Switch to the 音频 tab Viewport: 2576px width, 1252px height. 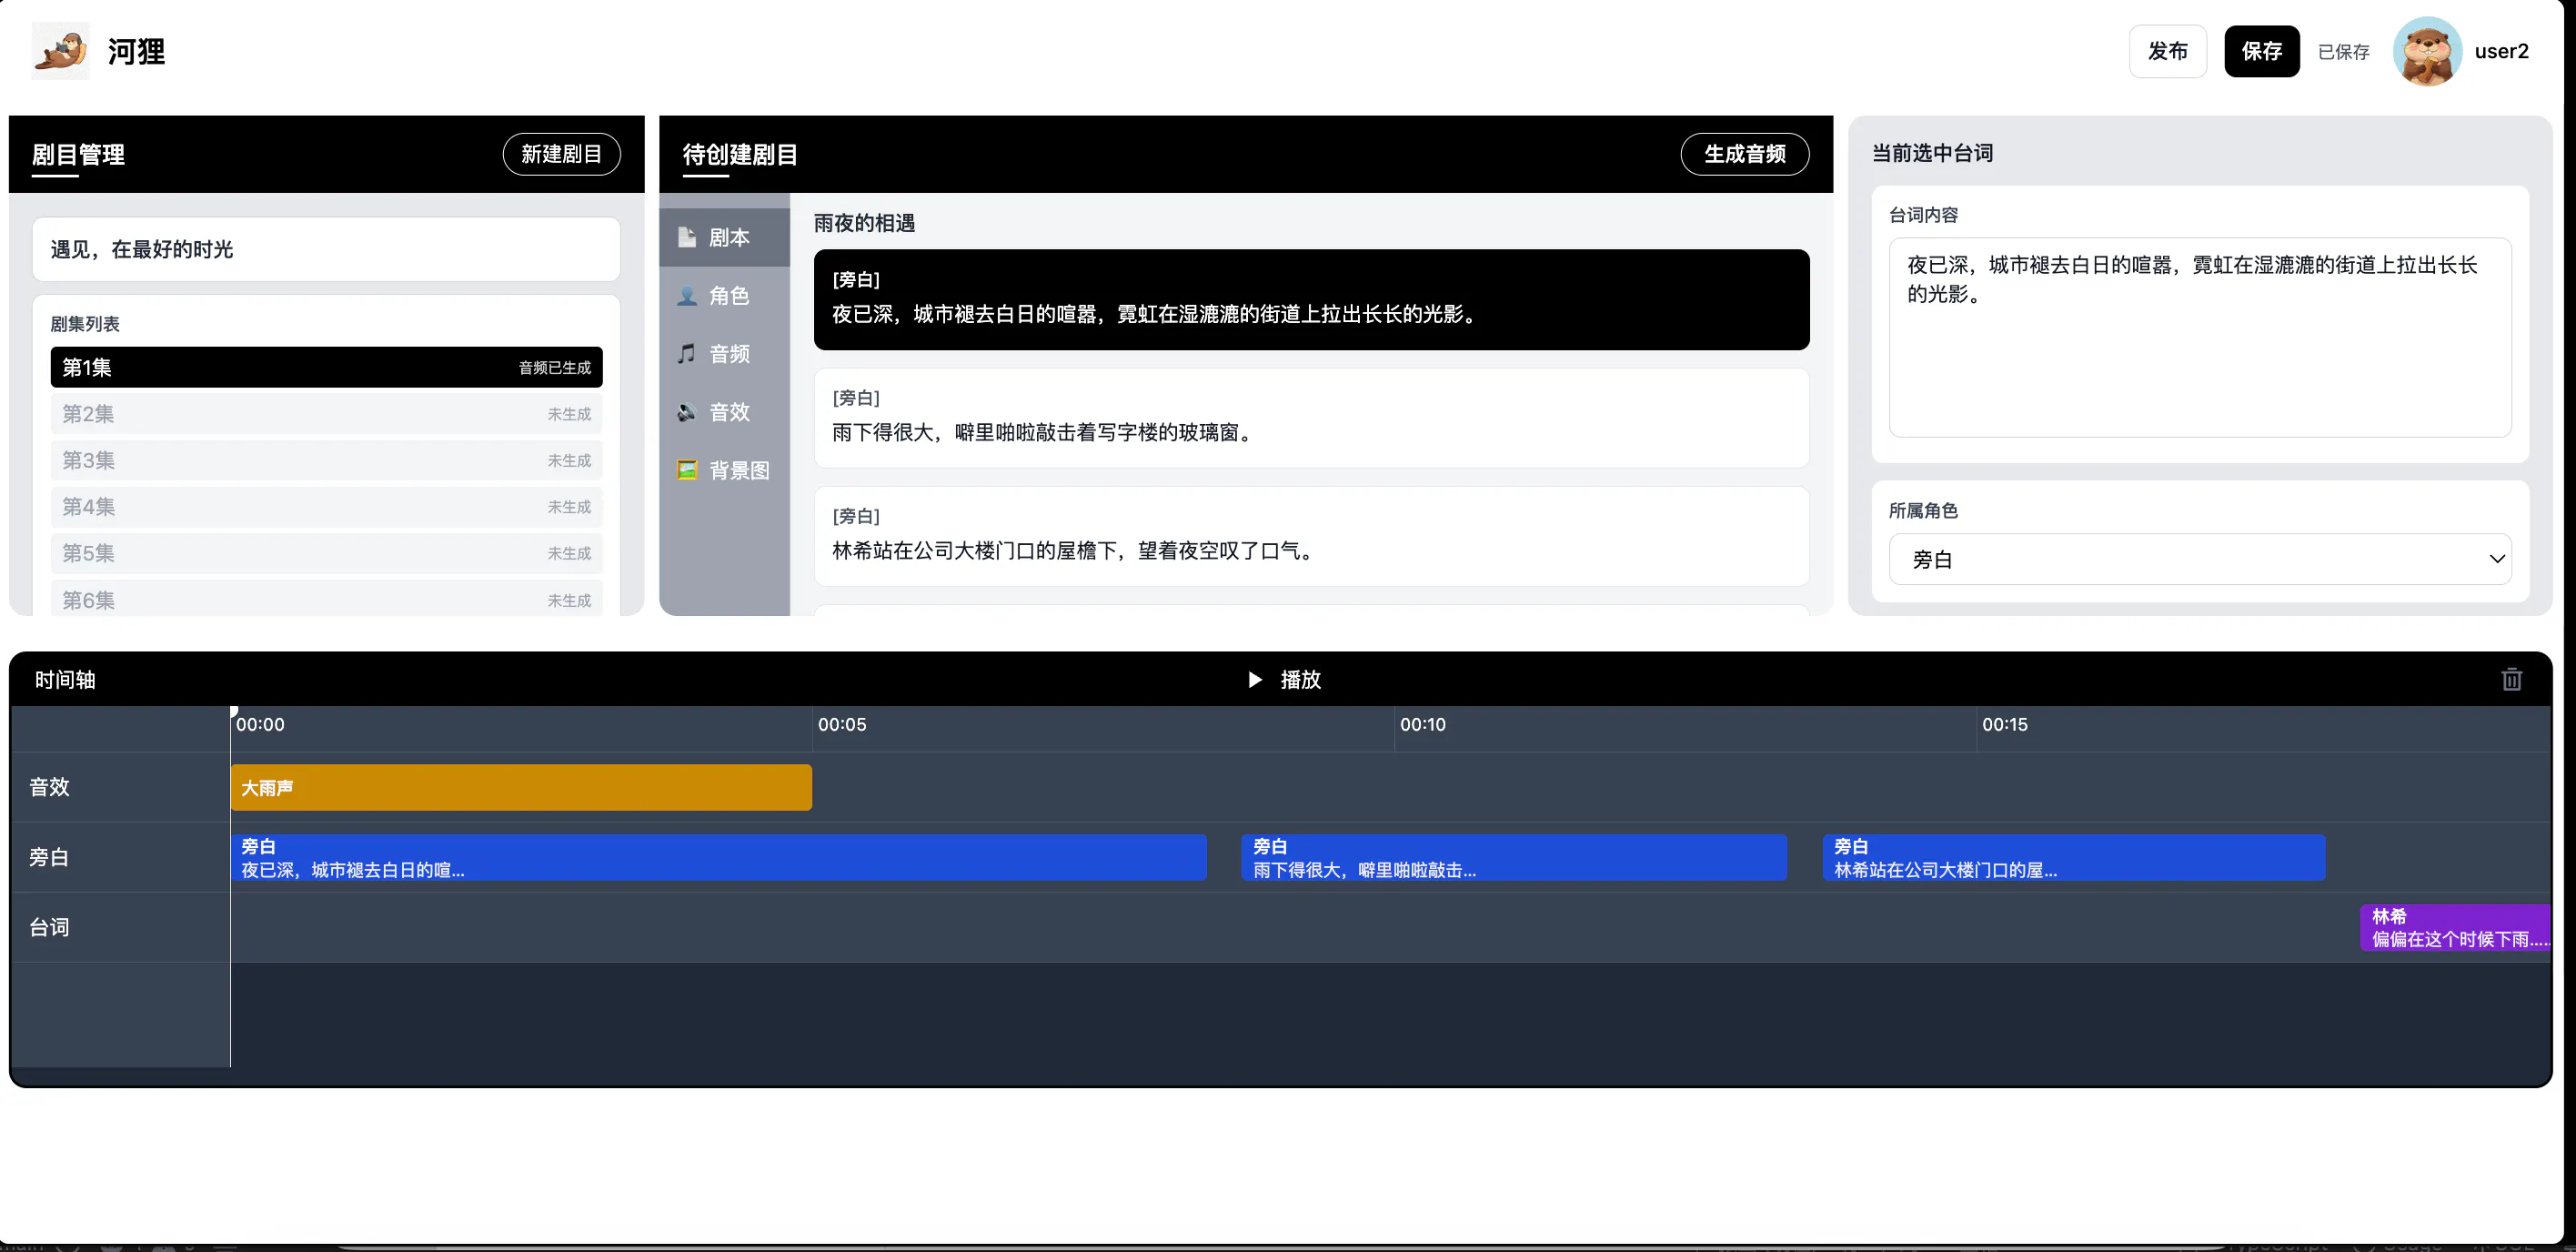tap(725, 353)
